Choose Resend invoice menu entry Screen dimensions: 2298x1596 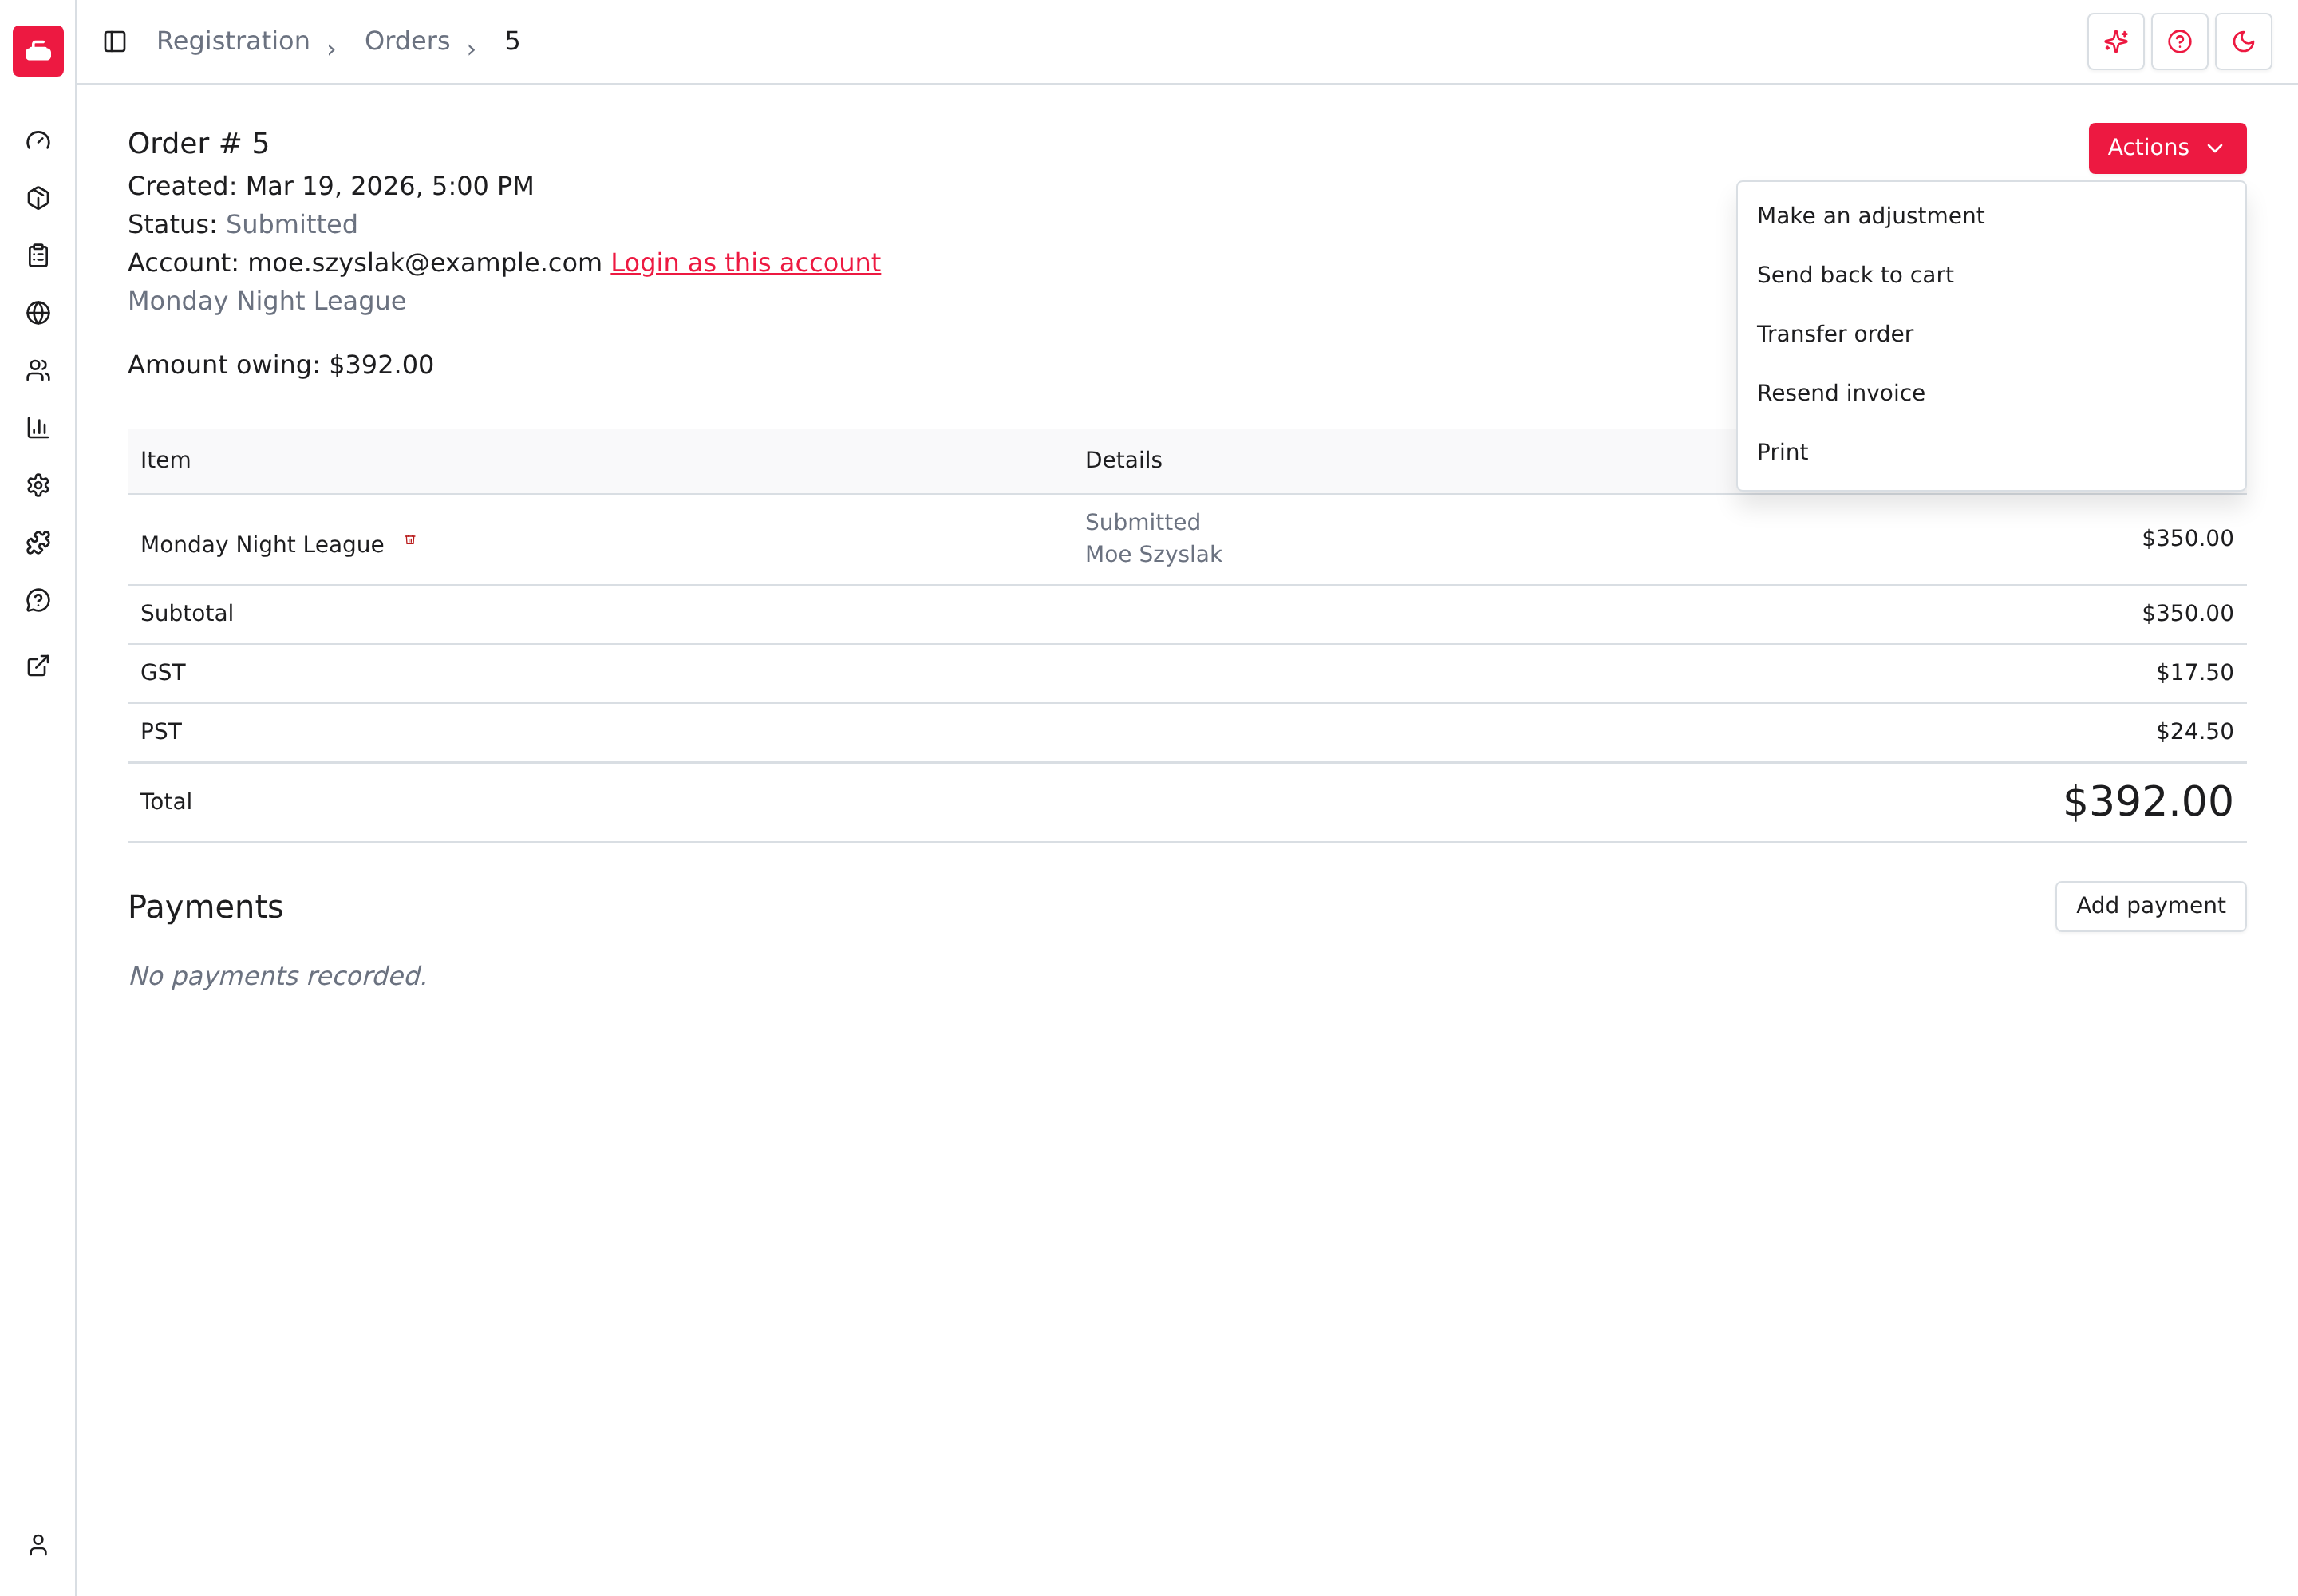coord(1991,393)
